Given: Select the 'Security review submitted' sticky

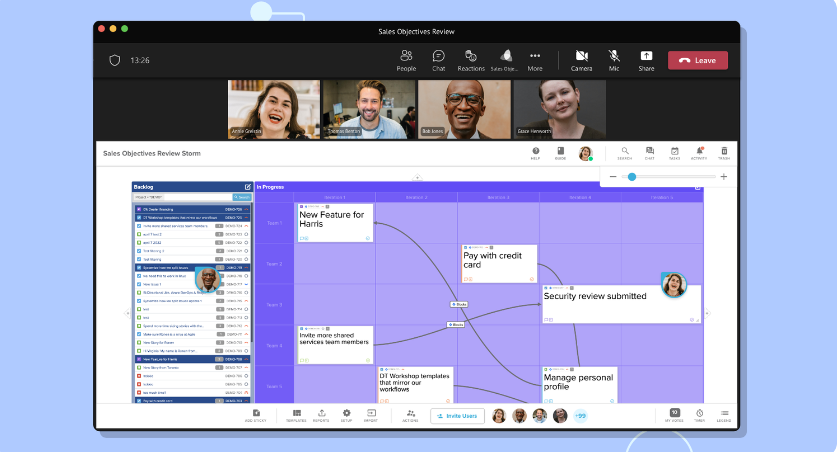Looking at the screenshot, I should (621, 304).
